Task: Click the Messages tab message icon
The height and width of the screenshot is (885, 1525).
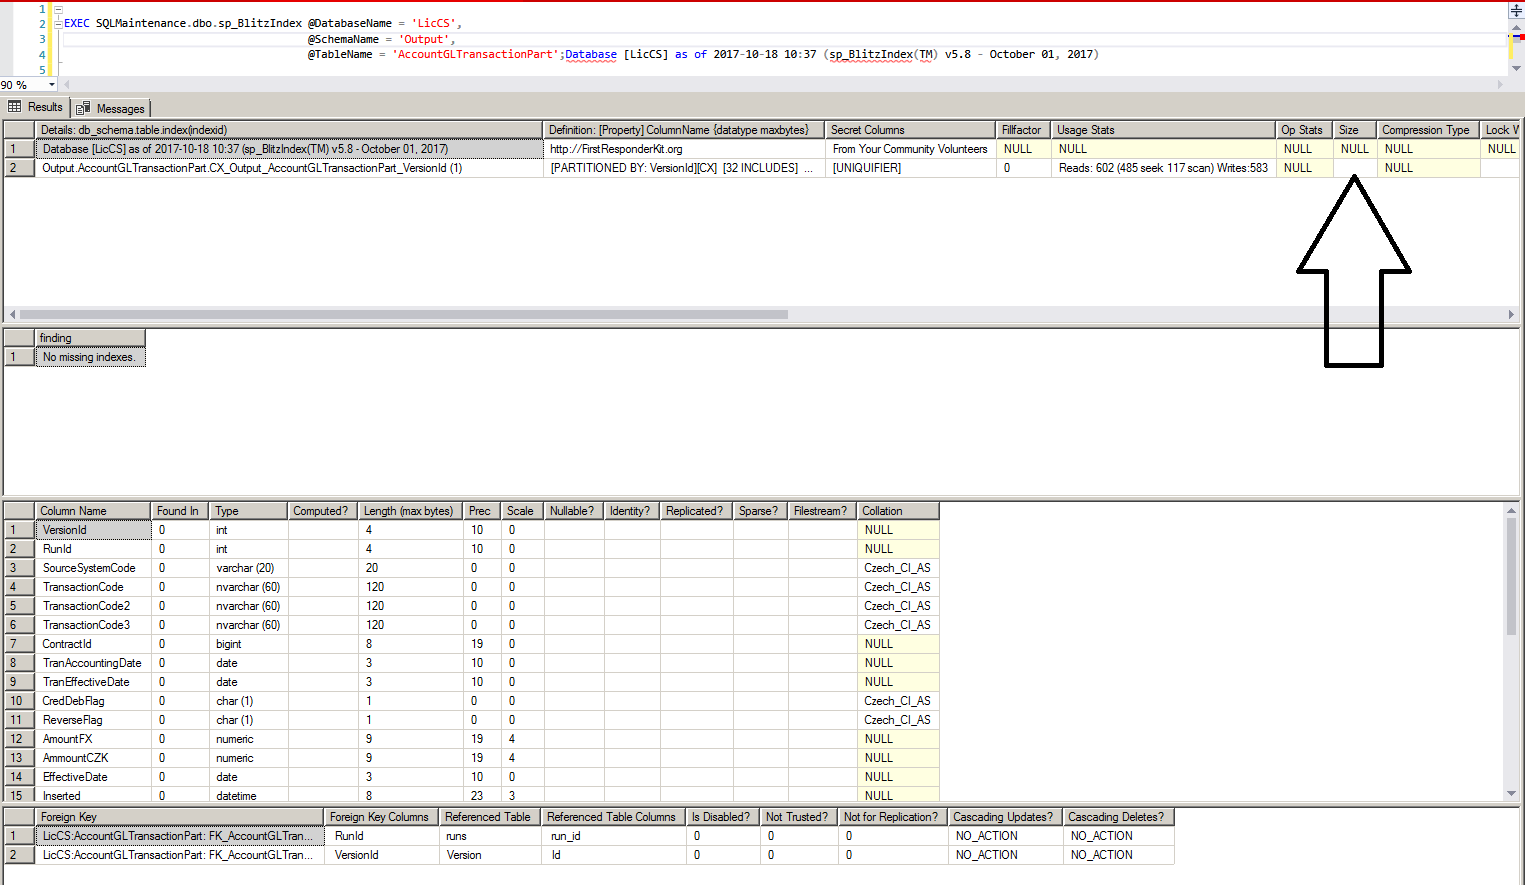Action: (84, 107)
